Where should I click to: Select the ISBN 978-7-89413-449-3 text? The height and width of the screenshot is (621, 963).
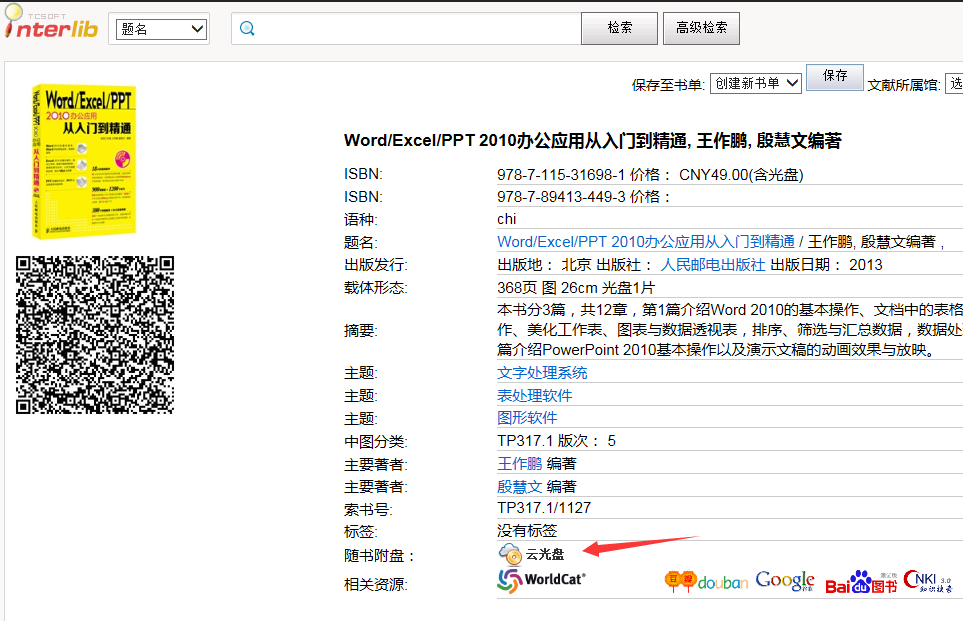(x=561, y=197)
